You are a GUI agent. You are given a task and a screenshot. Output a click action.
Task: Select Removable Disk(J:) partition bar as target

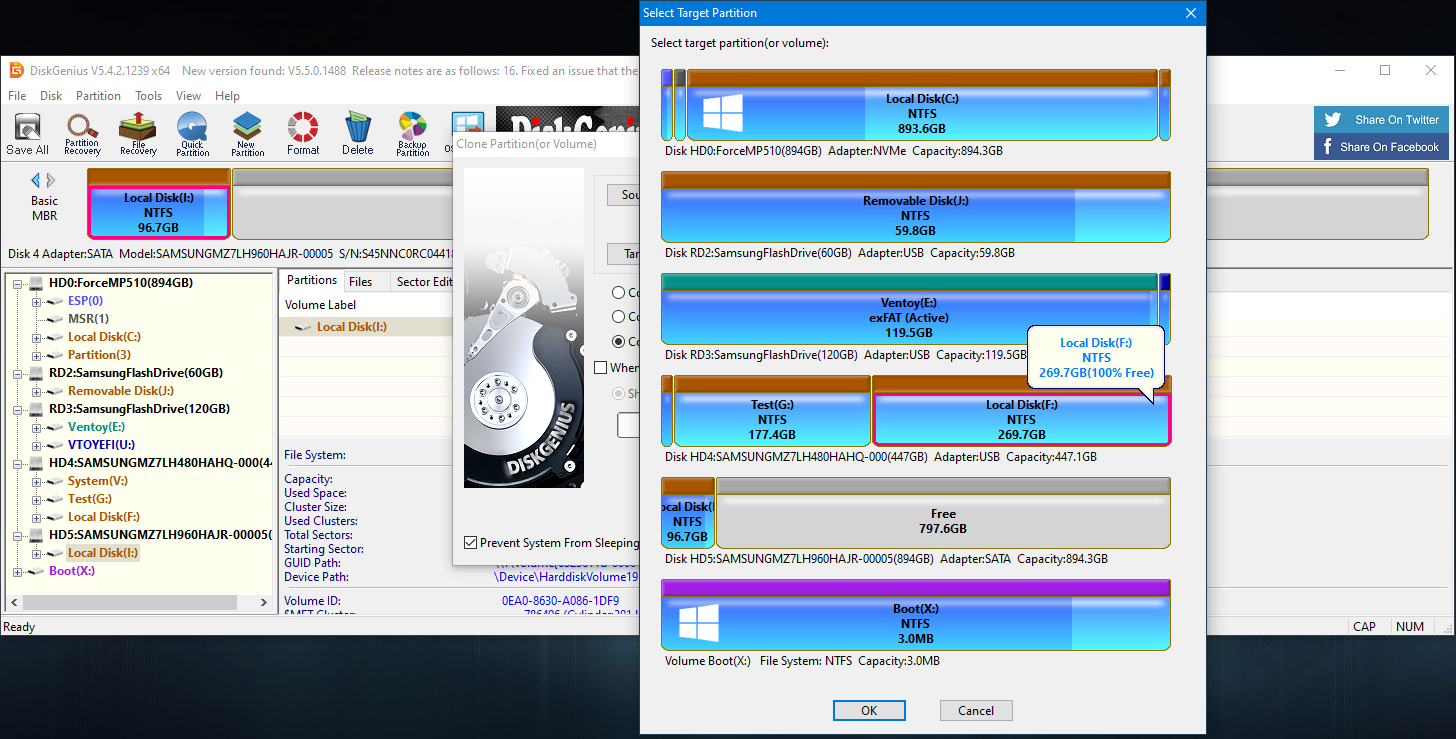pos(915,207)
